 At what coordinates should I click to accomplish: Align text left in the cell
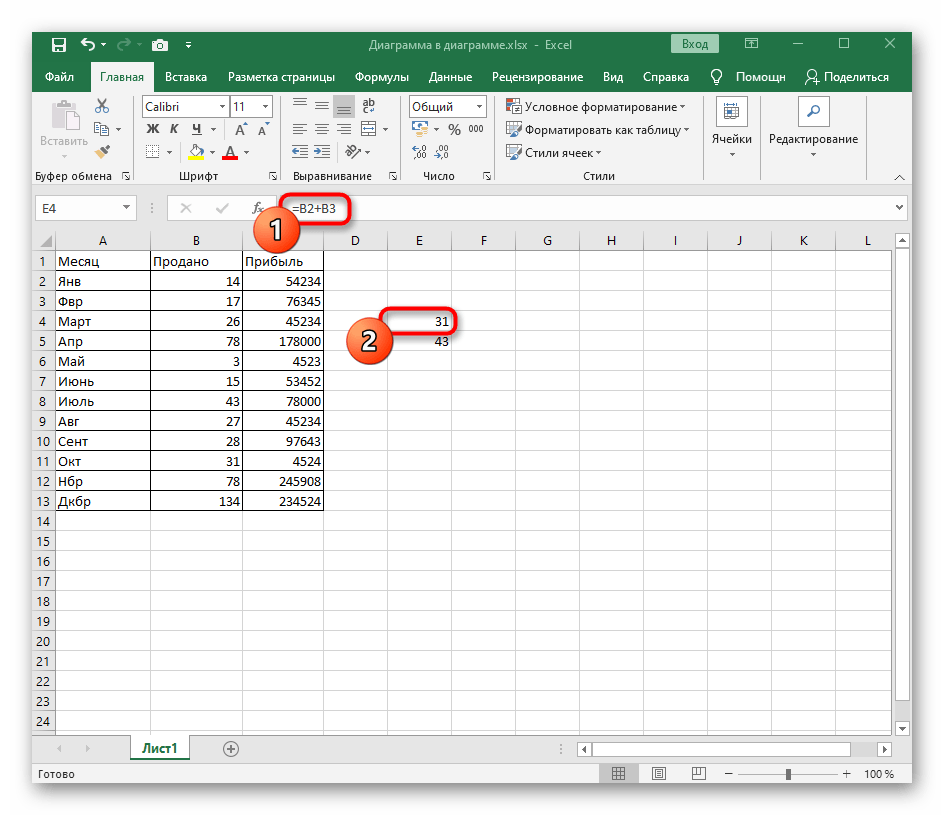(300, 129)
